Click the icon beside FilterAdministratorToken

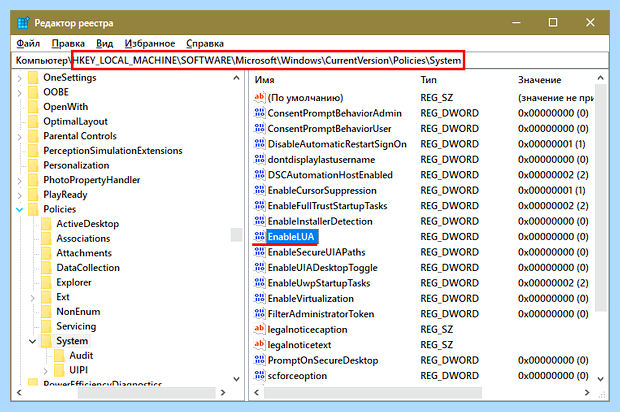coord(259,314)
